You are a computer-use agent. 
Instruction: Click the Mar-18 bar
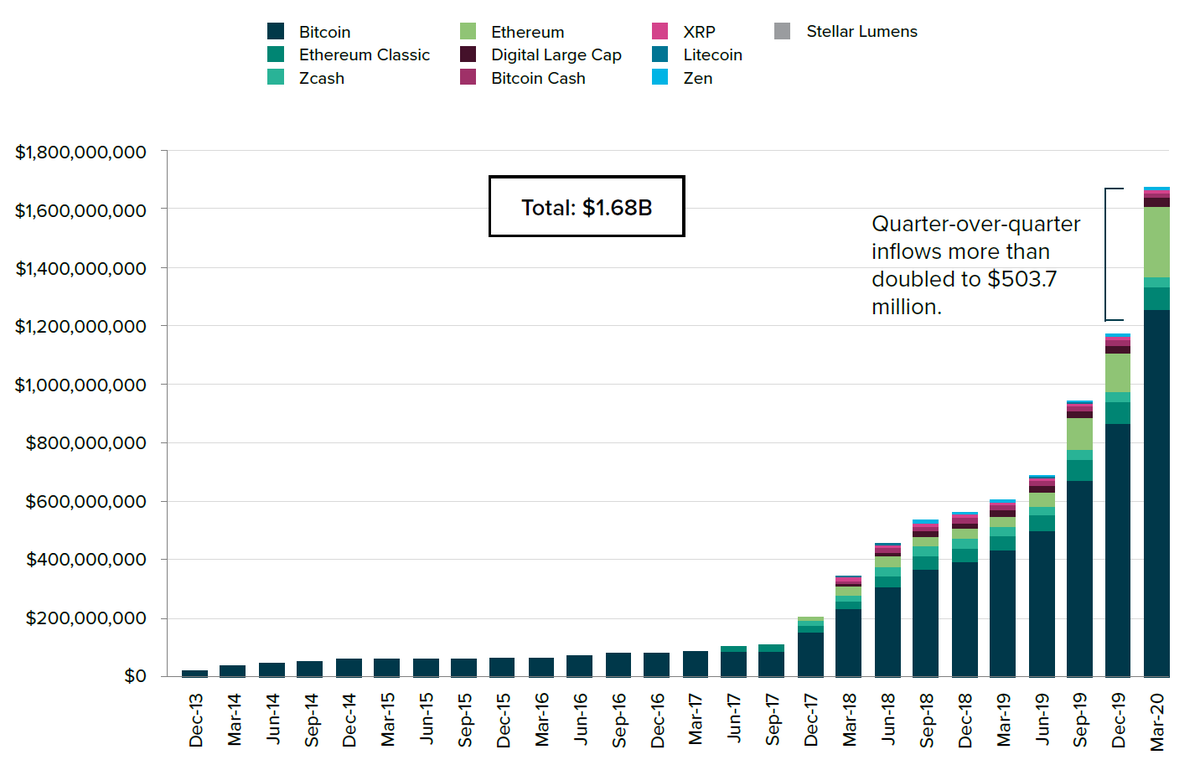[x=849, y=626]
